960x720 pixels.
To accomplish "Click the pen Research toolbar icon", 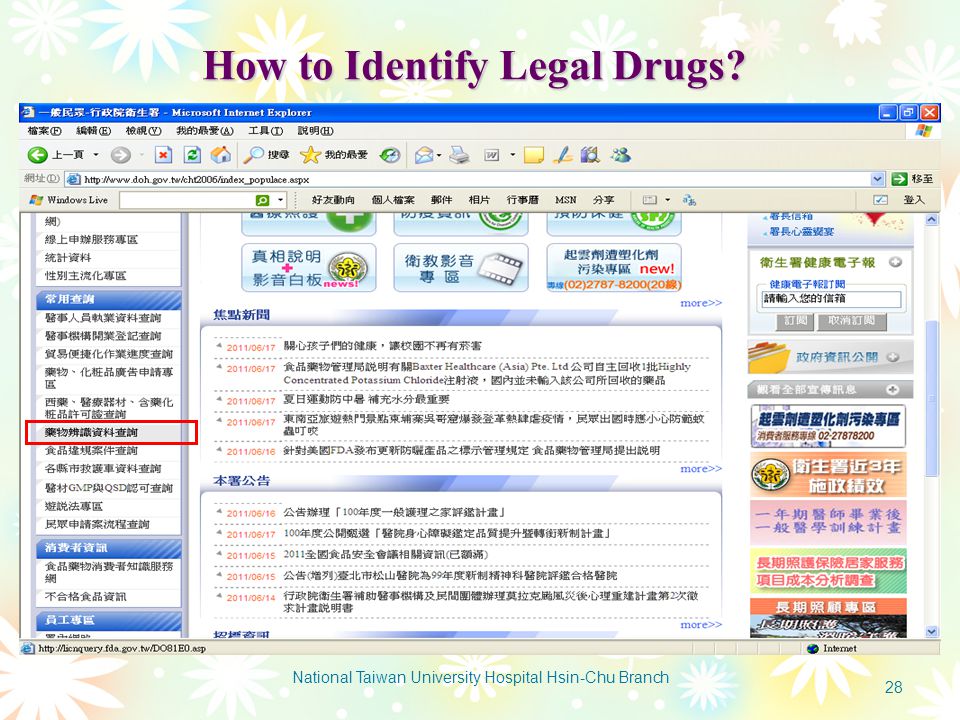I will point(562,156).
